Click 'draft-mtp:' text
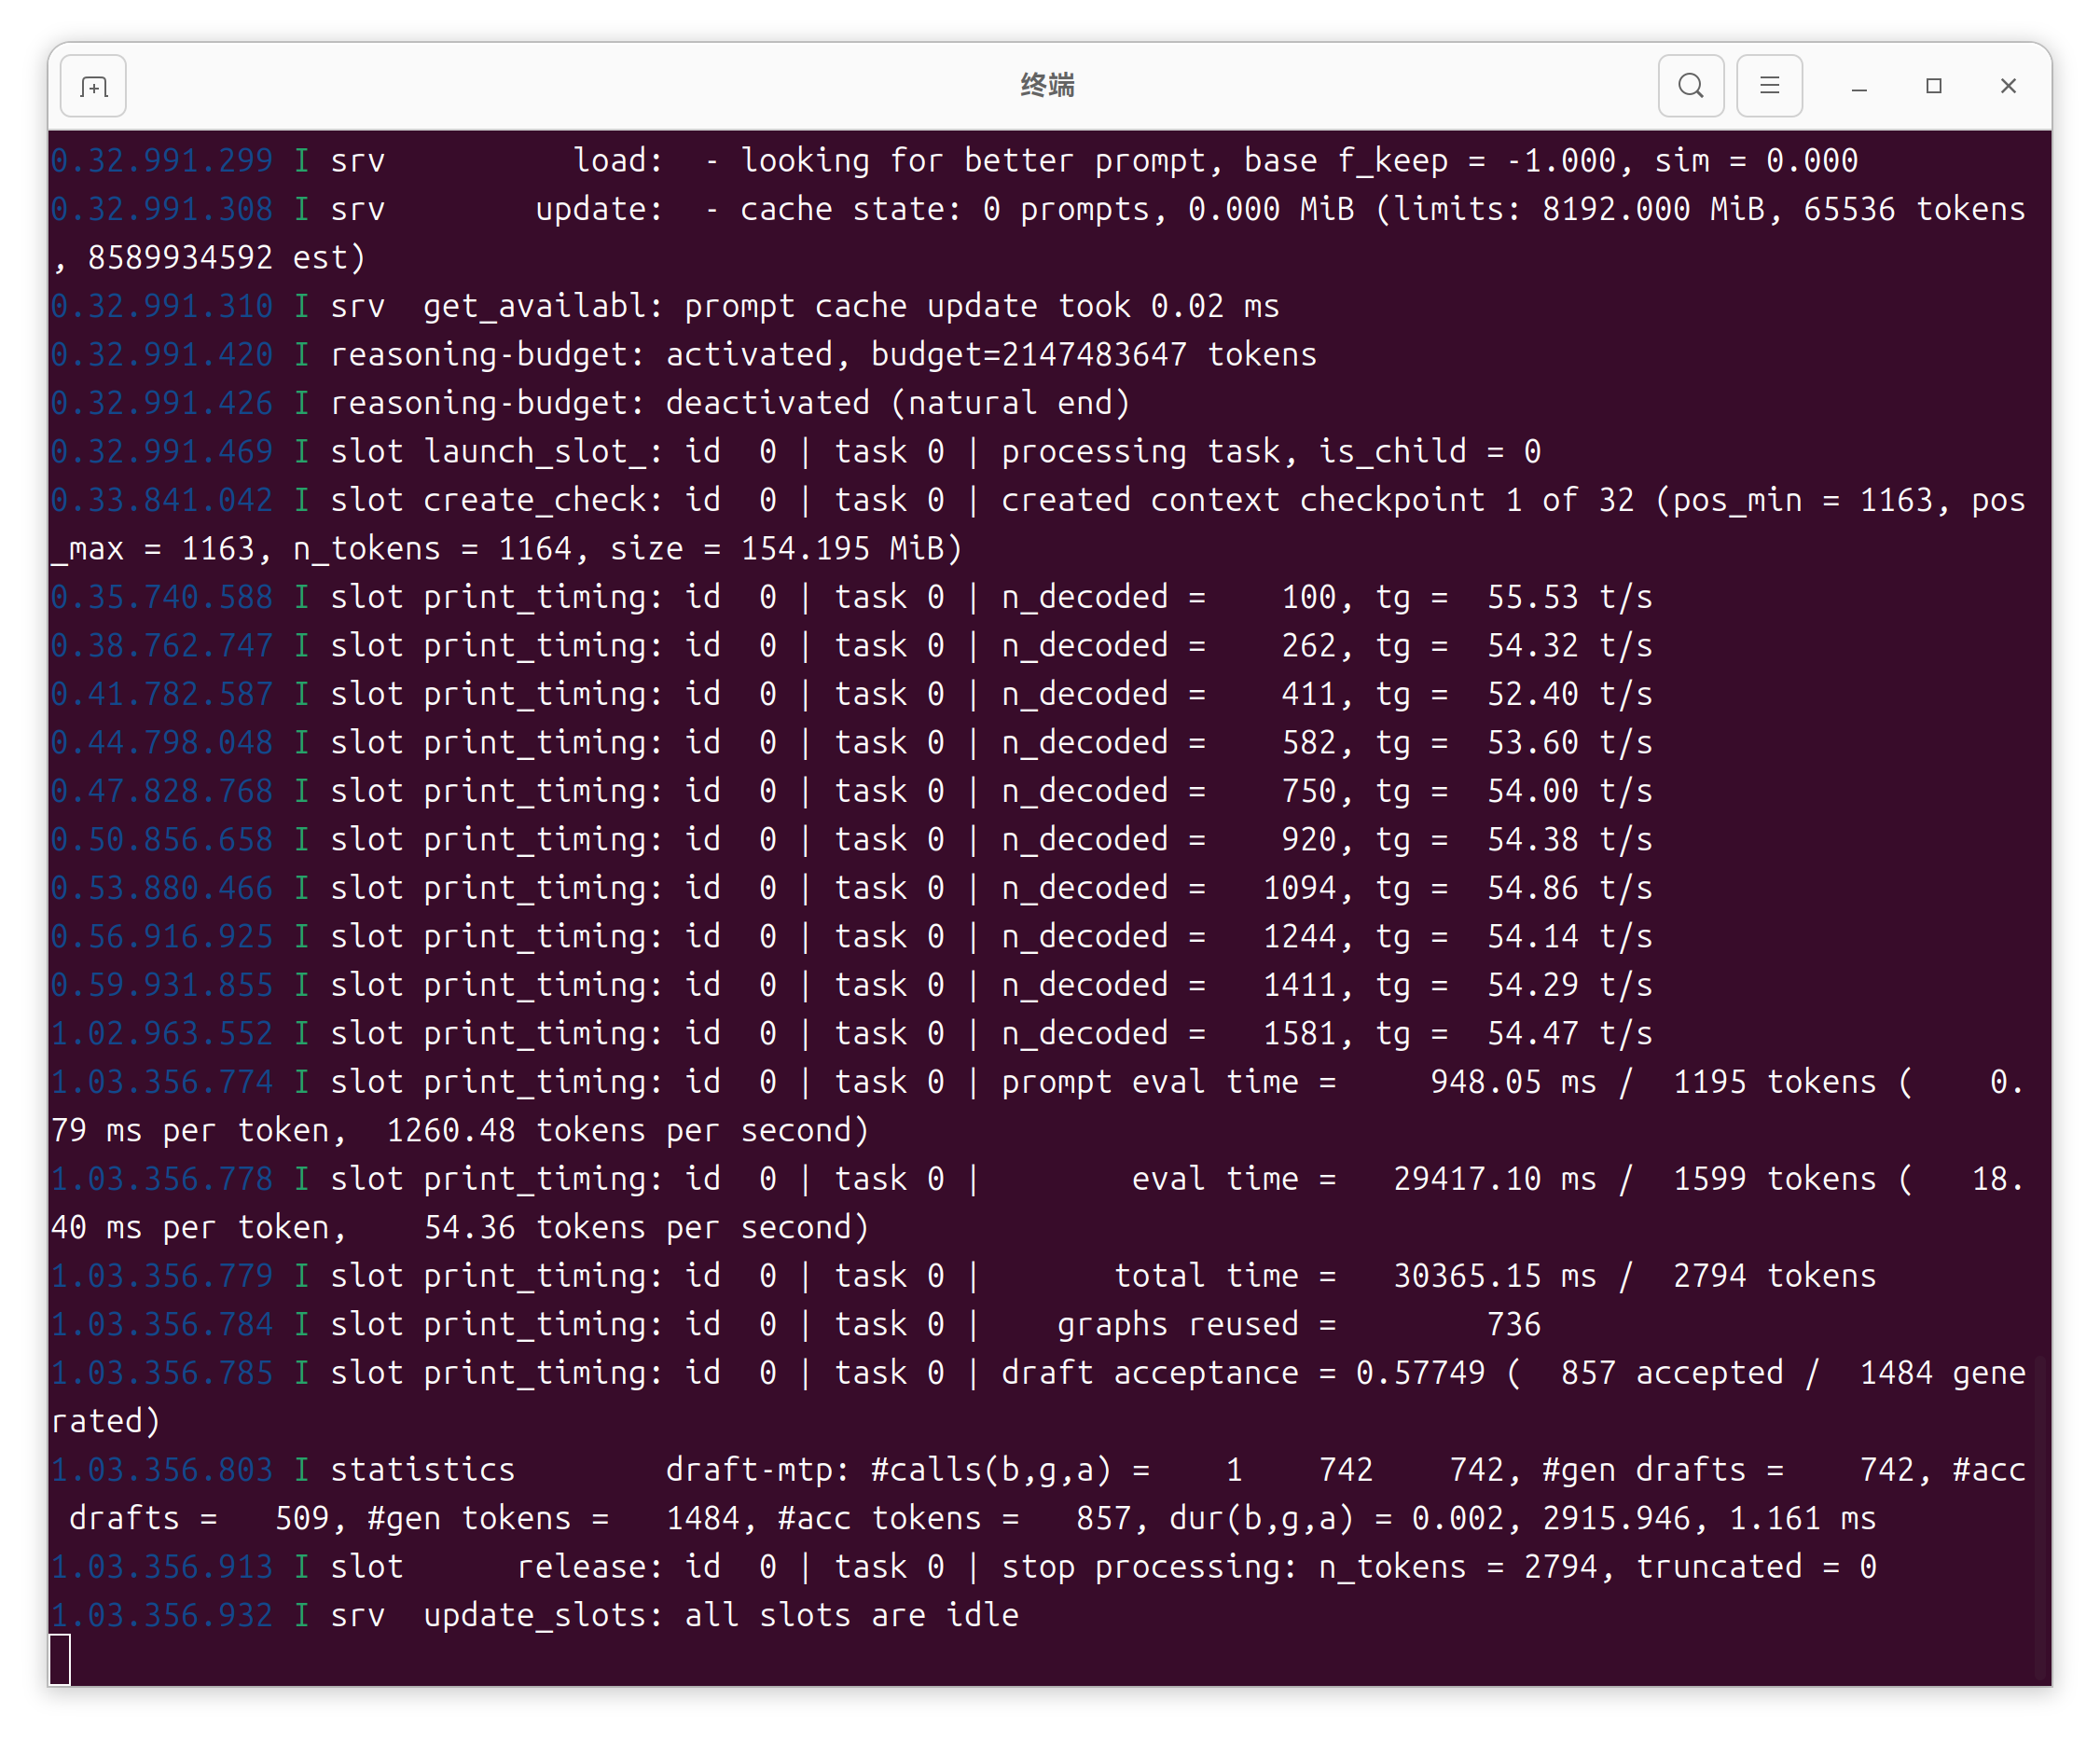 click(x=759, y=1471)
